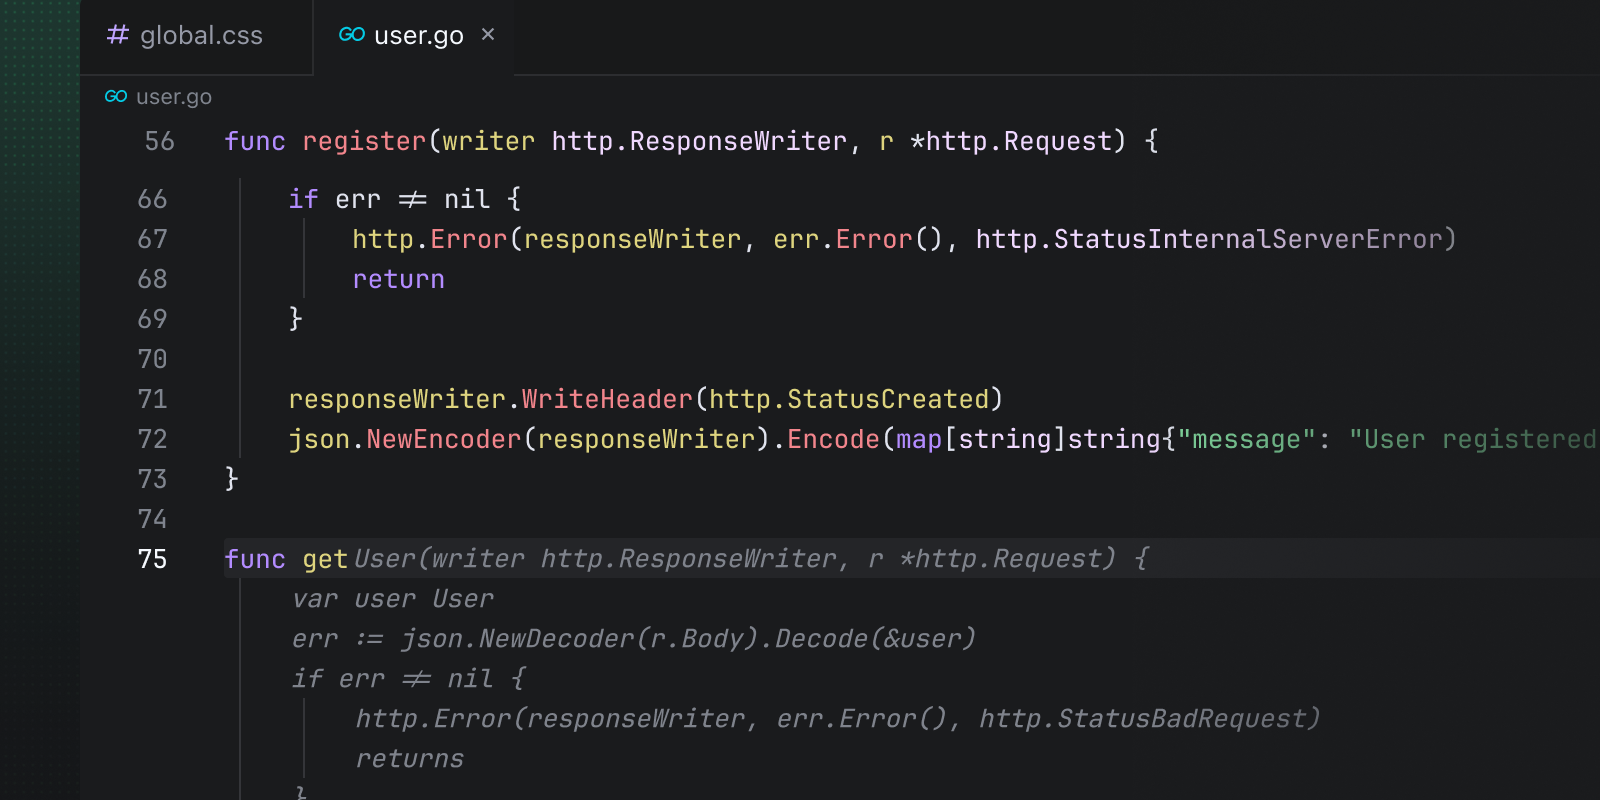Click StatusInternalServerError on line 67
The height and width of the screenshot is (800, 1600).
pyautogui.click(x=1248, y=239)
